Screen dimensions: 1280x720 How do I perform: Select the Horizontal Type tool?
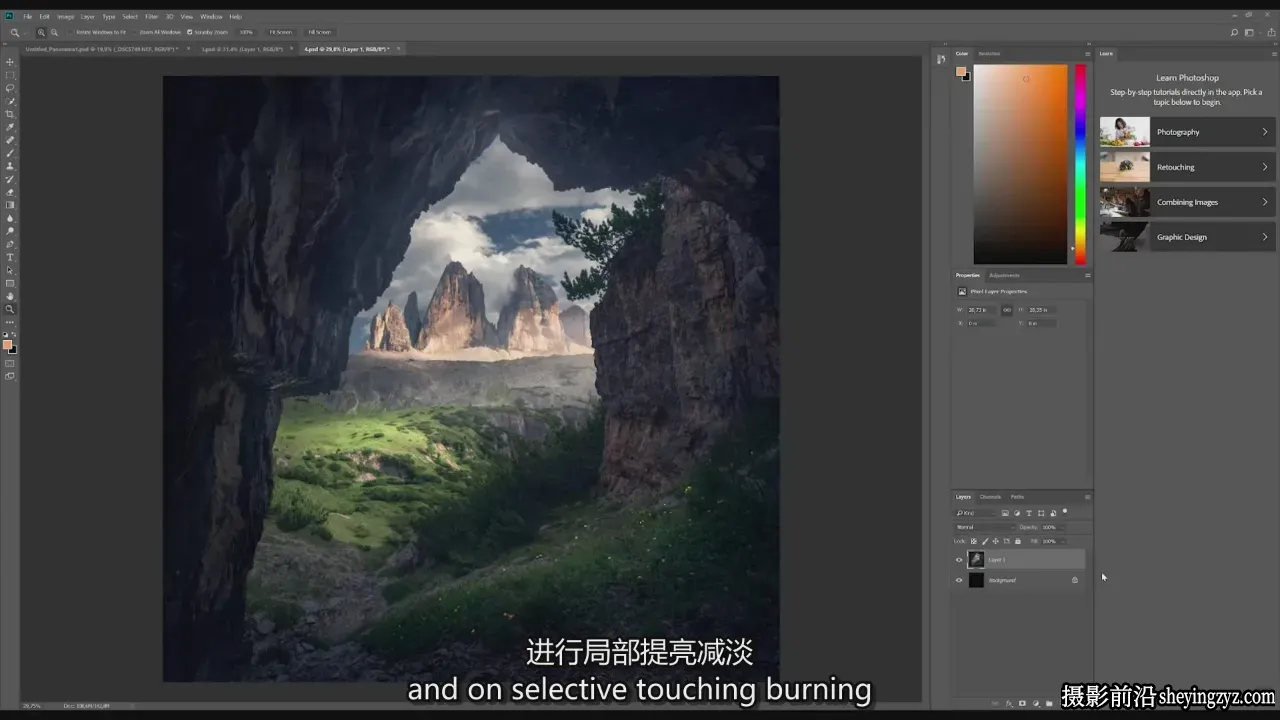(x=10, y=257)
